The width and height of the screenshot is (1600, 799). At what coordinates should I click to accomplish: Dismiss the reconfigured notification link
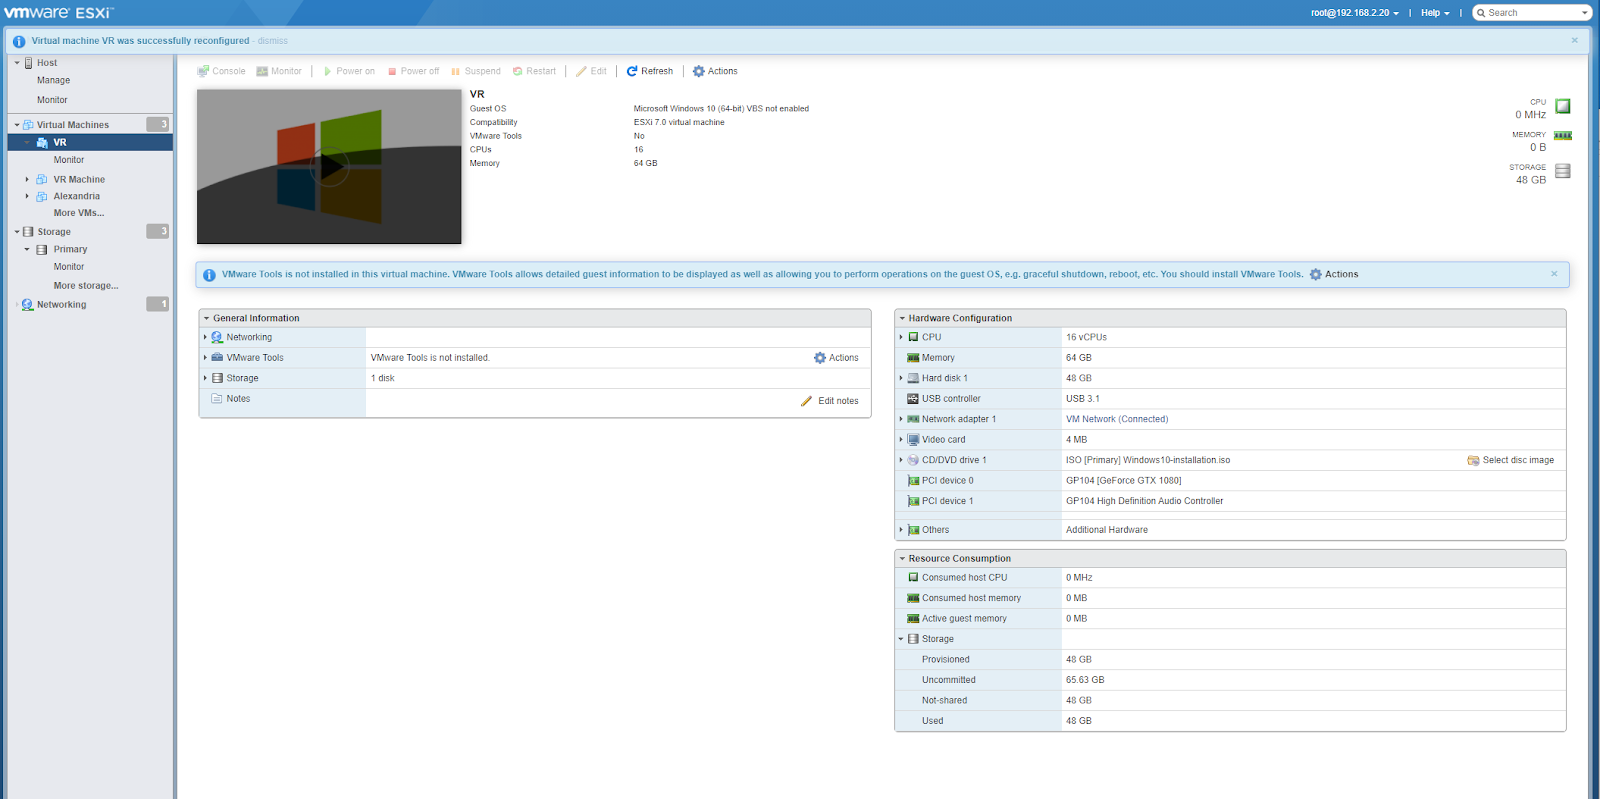click(272, 41)
